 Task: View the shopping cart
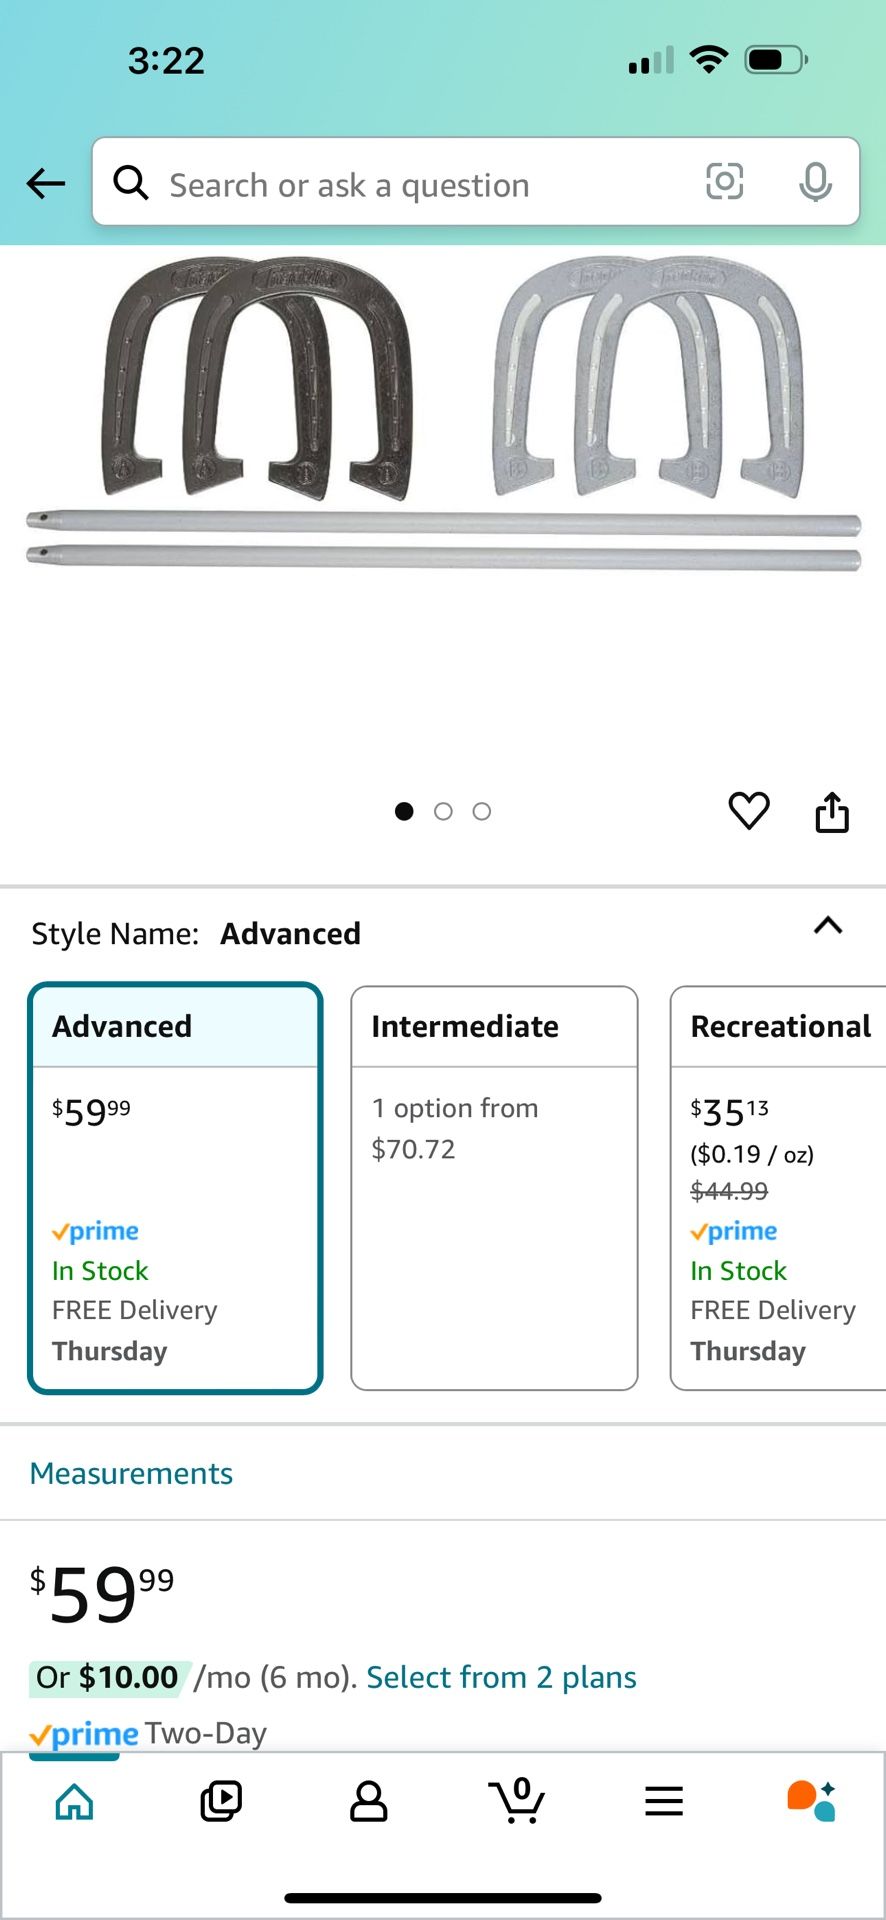coord(517,1802)
